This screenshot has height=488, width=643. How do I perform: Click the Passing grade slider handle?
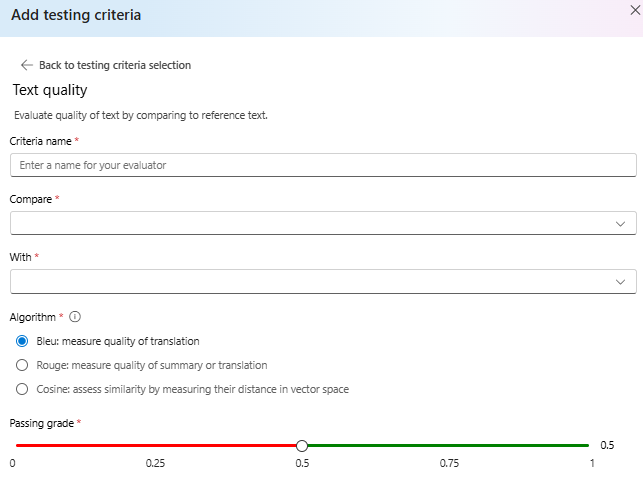point(302,446)
